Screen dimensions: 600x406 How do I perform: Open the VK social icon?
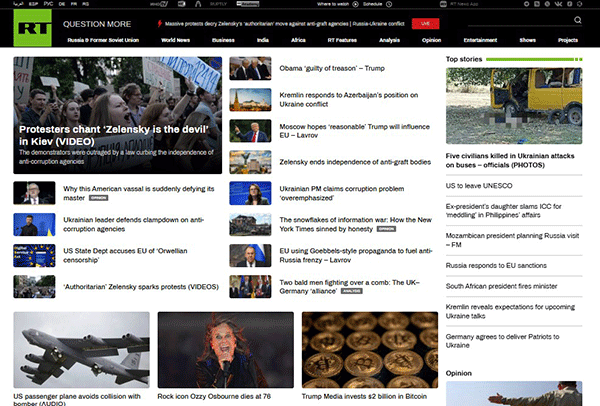558,4
